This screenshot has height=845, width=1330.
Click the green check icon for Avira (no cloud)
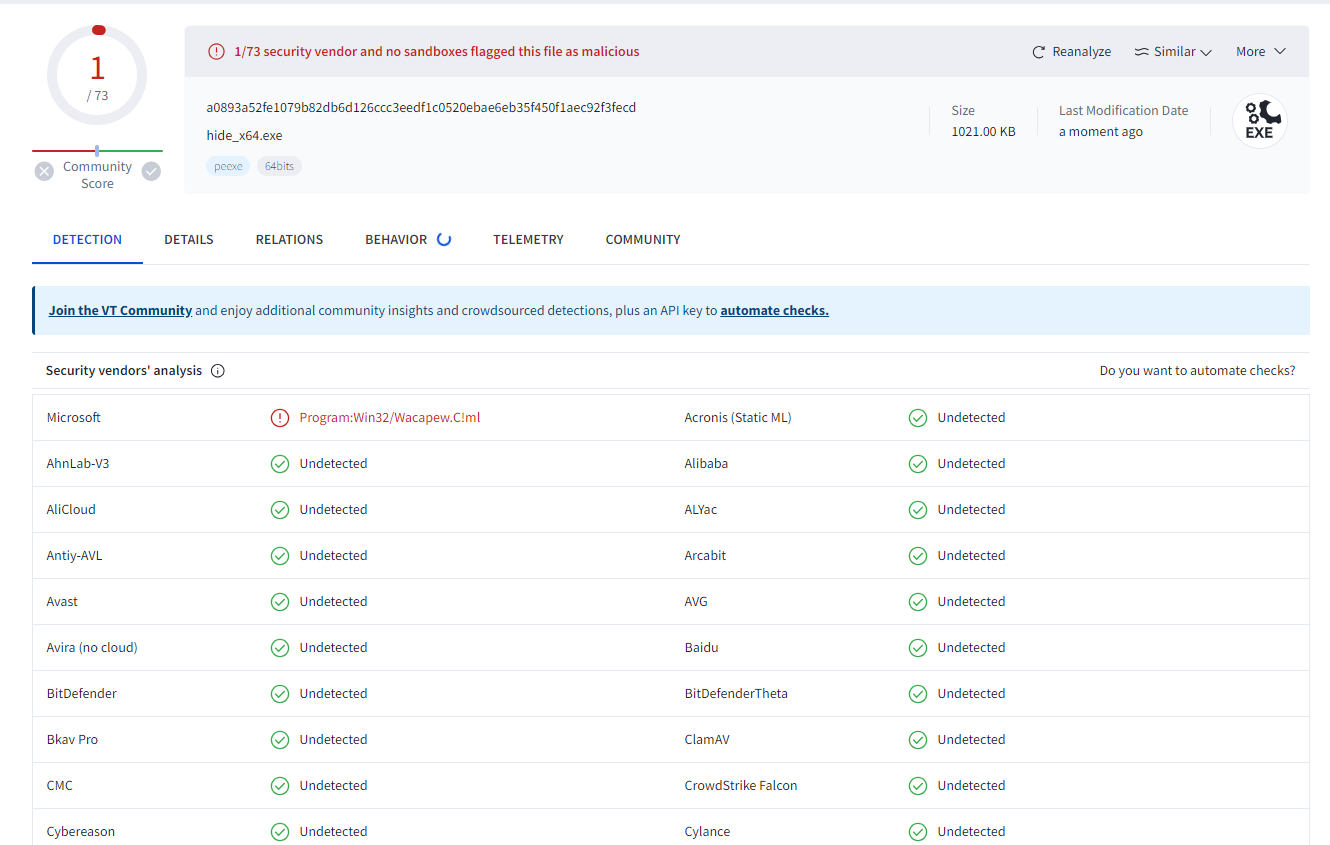(280, 648)
